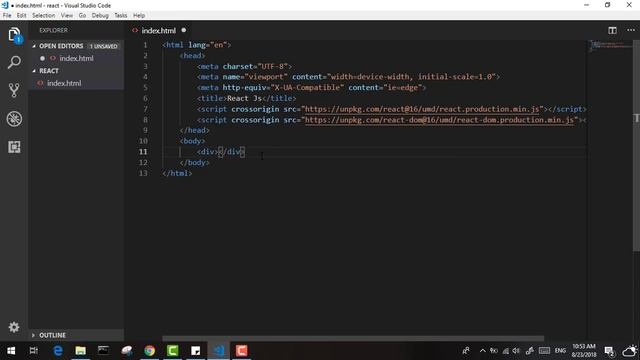Viewport: 640px width, 360px height.
Task: Select the index.html editor tab
Action: click(158, 30)
